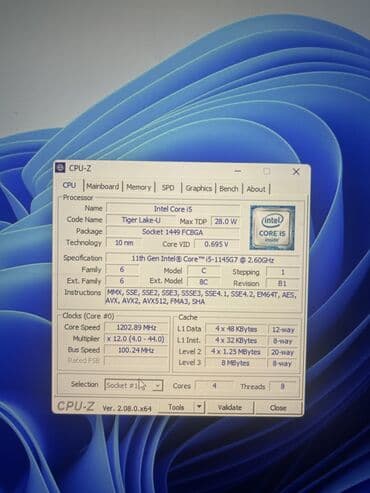
Task: Click the Intel Core i5 logo badge
Action: 273,227
